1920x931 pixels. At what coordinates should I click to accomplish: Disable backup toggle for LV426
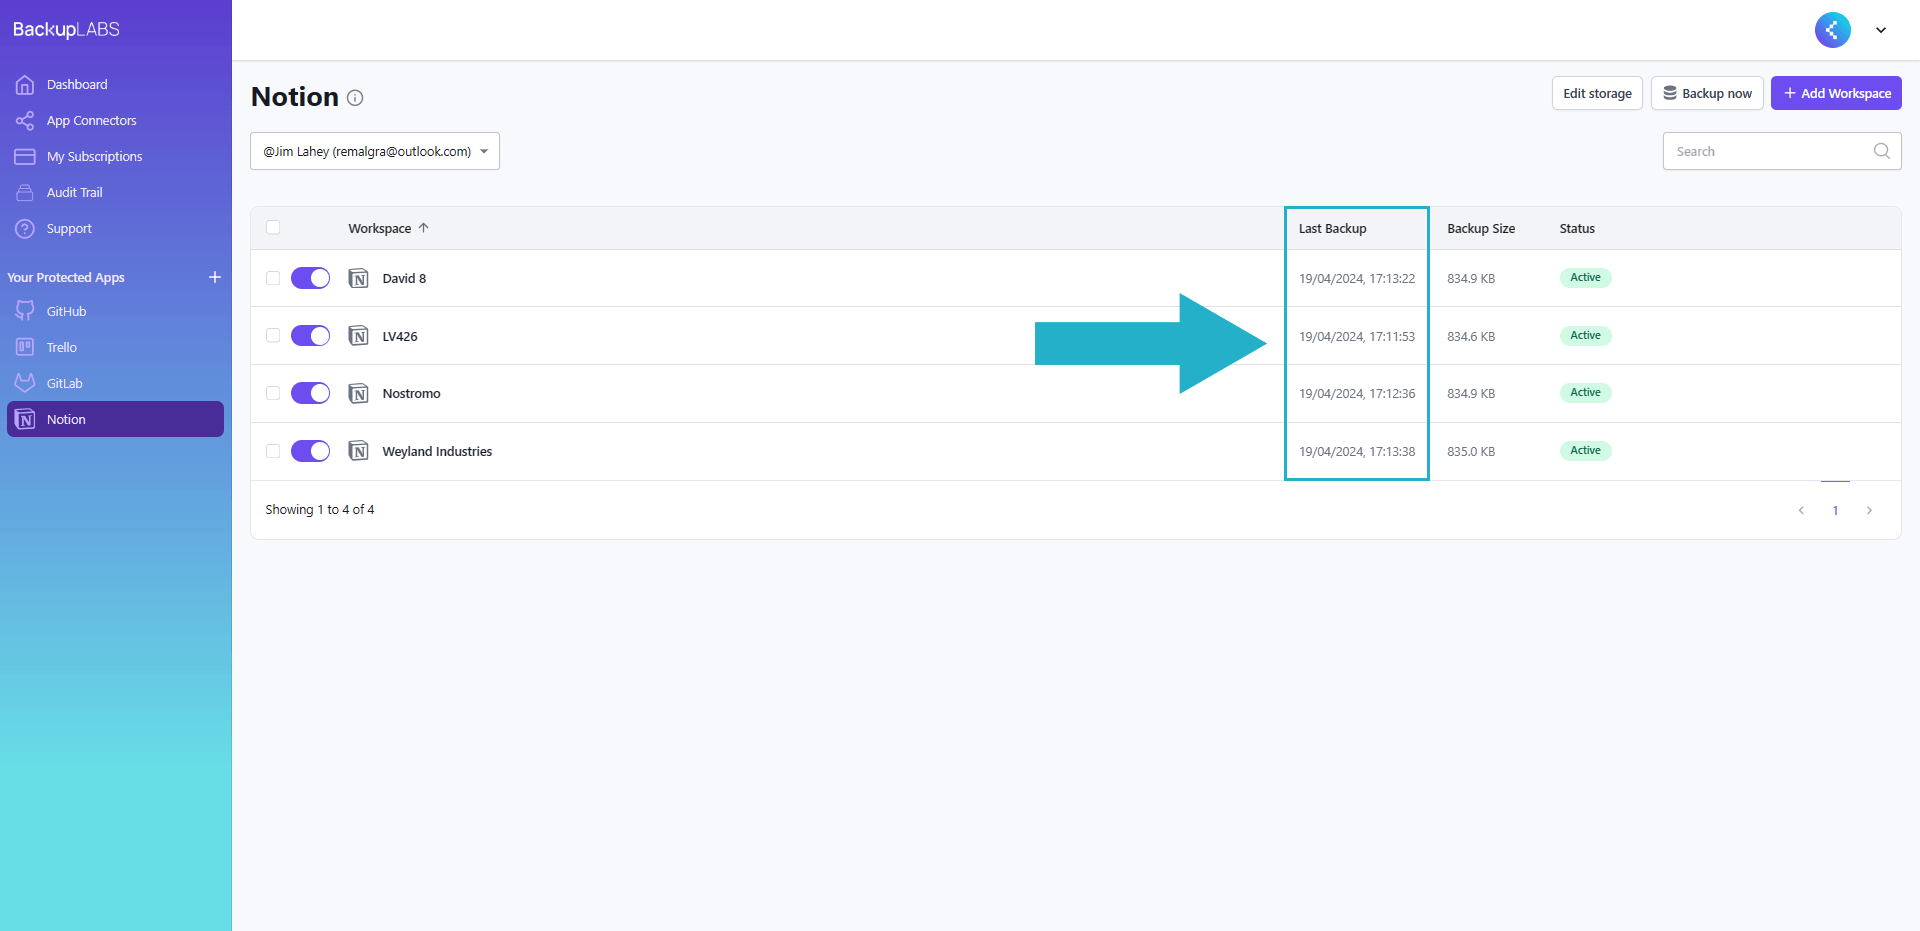click(310, 336)
